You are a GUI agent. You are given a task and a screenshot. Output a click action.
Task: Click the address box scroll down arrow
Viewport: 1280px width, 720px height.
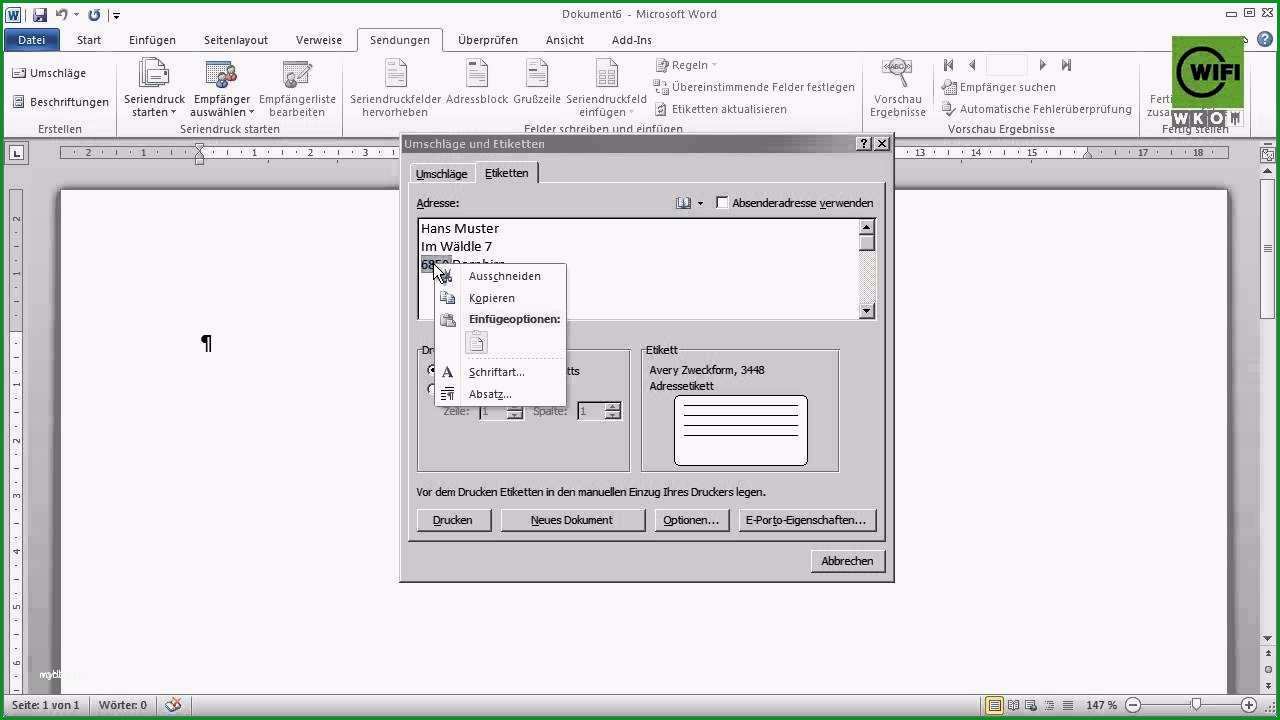(x=867, y=311)
